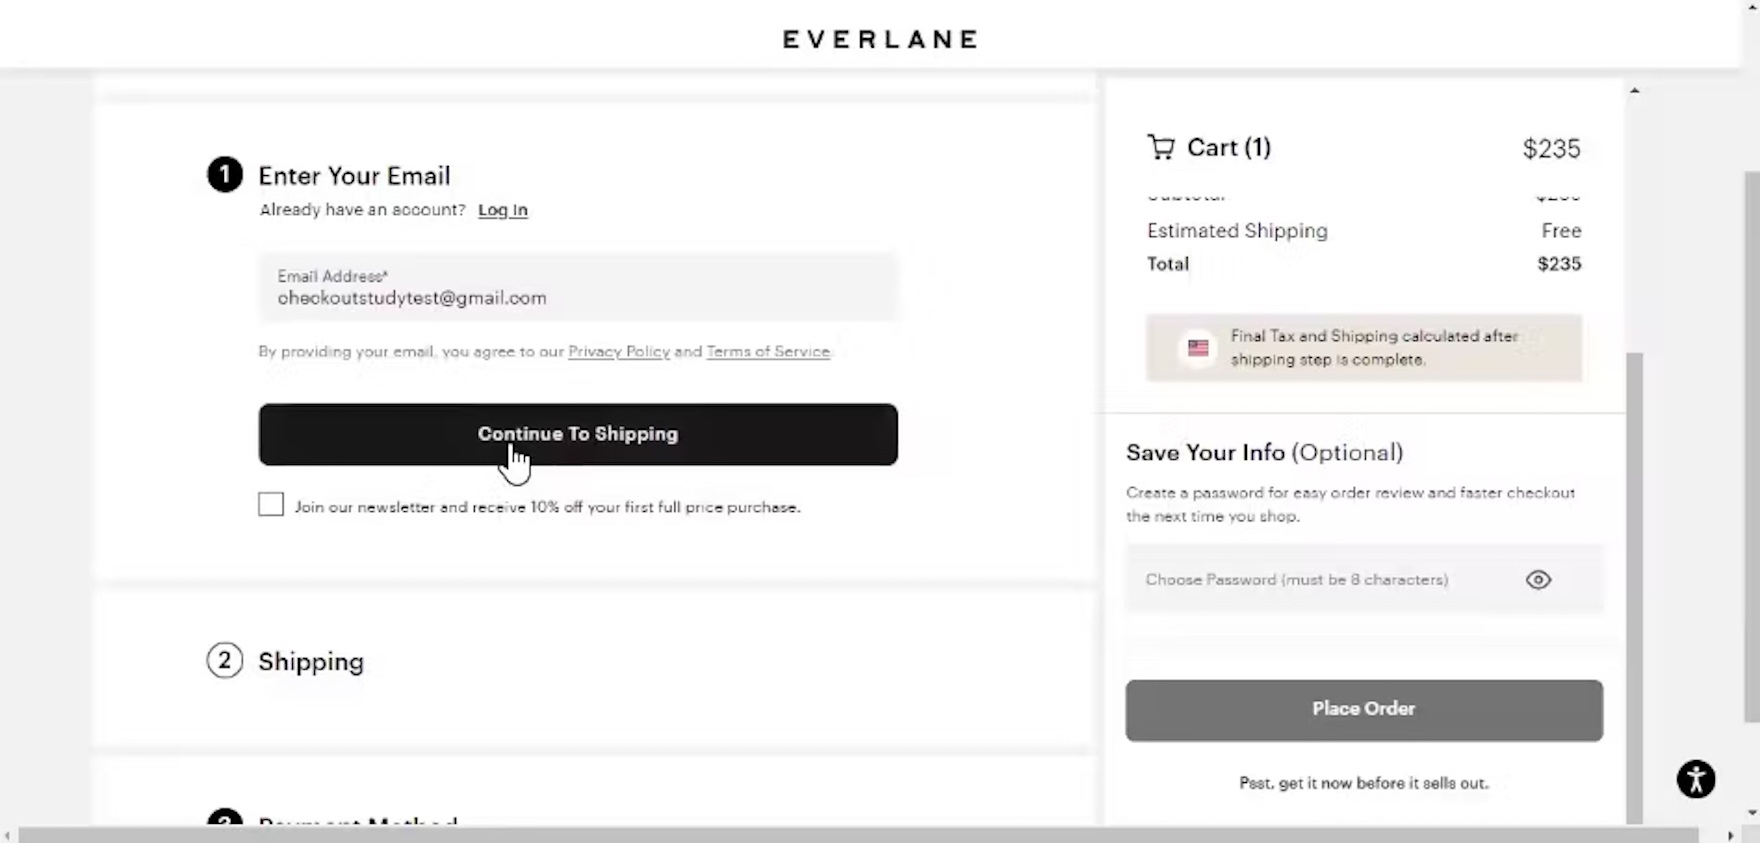Screen dimensions: 1760x843
Task: Expand the Shipping step section
Action: click(x=311, y=662)
